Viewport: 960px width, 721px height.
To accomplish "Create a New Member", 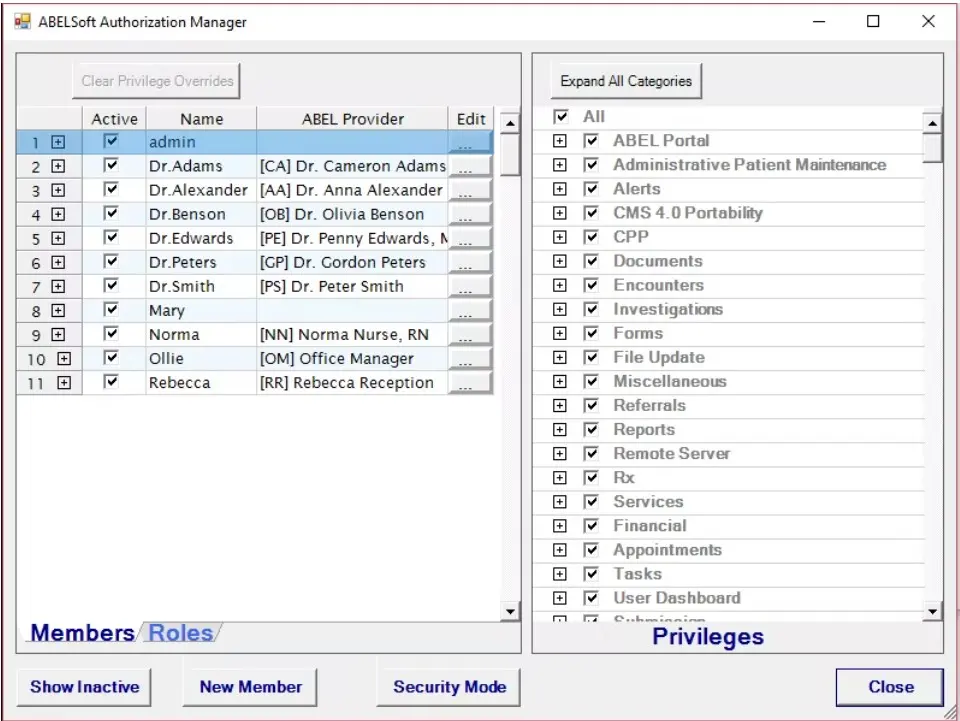I will (249, 687).
